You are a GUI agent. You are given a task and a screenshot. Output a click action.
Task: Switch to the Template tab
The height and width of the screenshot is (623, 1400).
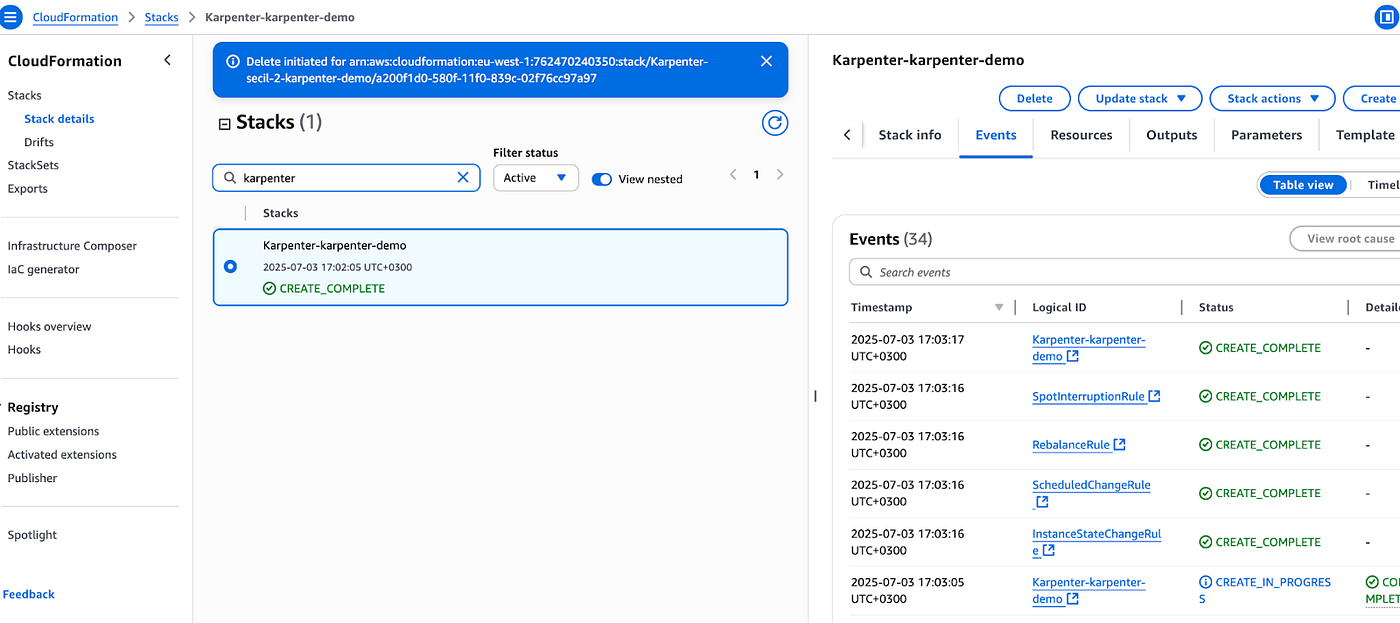pyautogui.click(x=1365, y=135)
